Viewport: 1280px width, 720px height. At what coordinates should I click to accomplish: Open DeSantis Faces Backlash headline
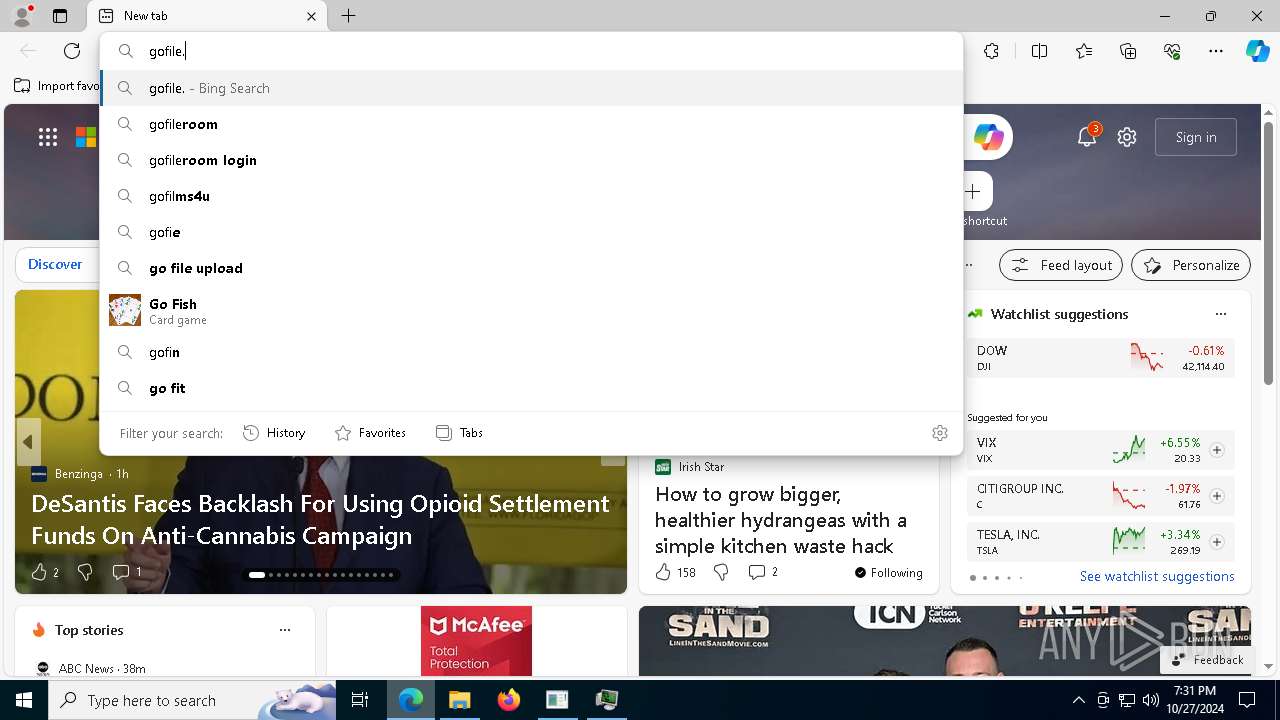click(x=320, y=519)
